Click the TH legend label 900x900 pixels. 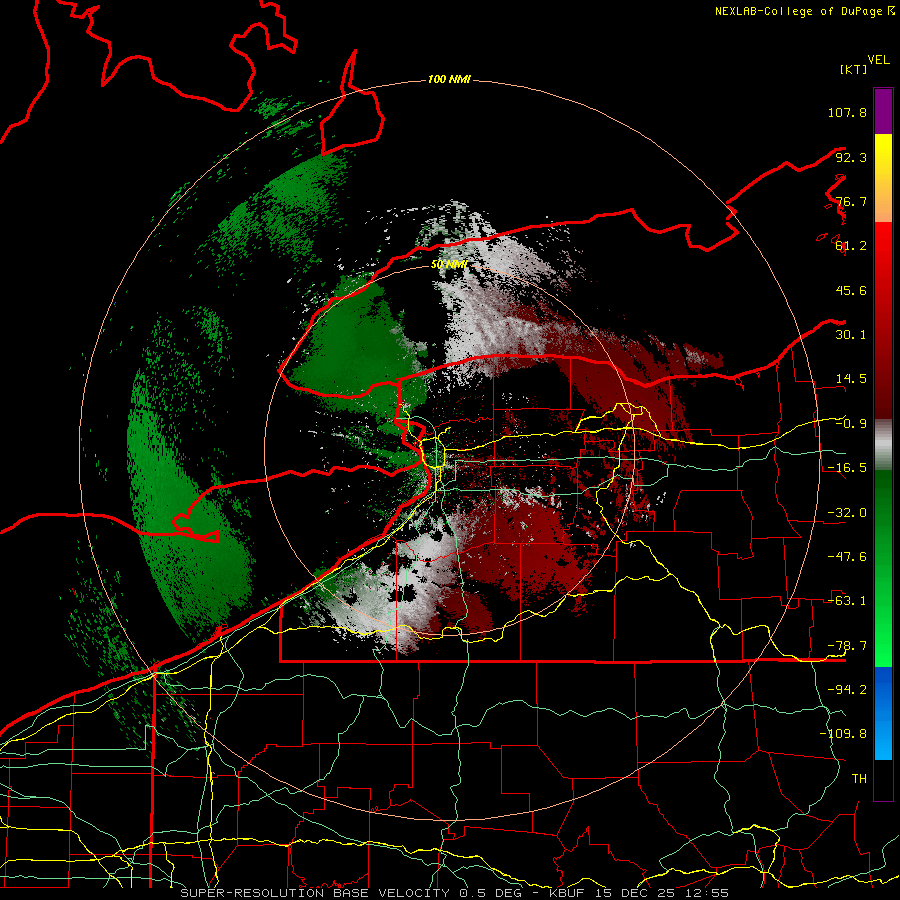pos(859,778)
